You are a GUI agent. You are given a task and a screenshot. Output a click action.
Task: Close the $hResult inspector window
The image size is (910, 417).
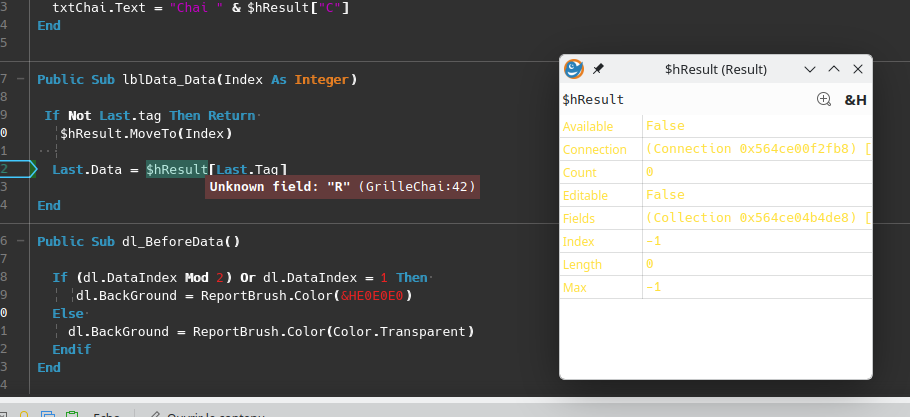858,69
